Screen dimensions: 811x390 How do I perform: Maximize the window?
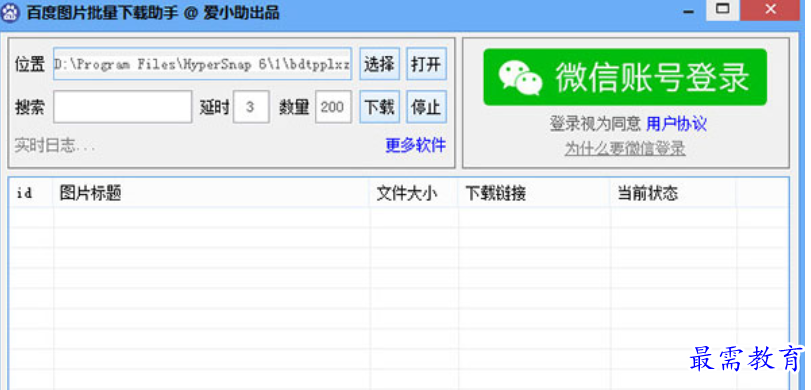(723, 9)
